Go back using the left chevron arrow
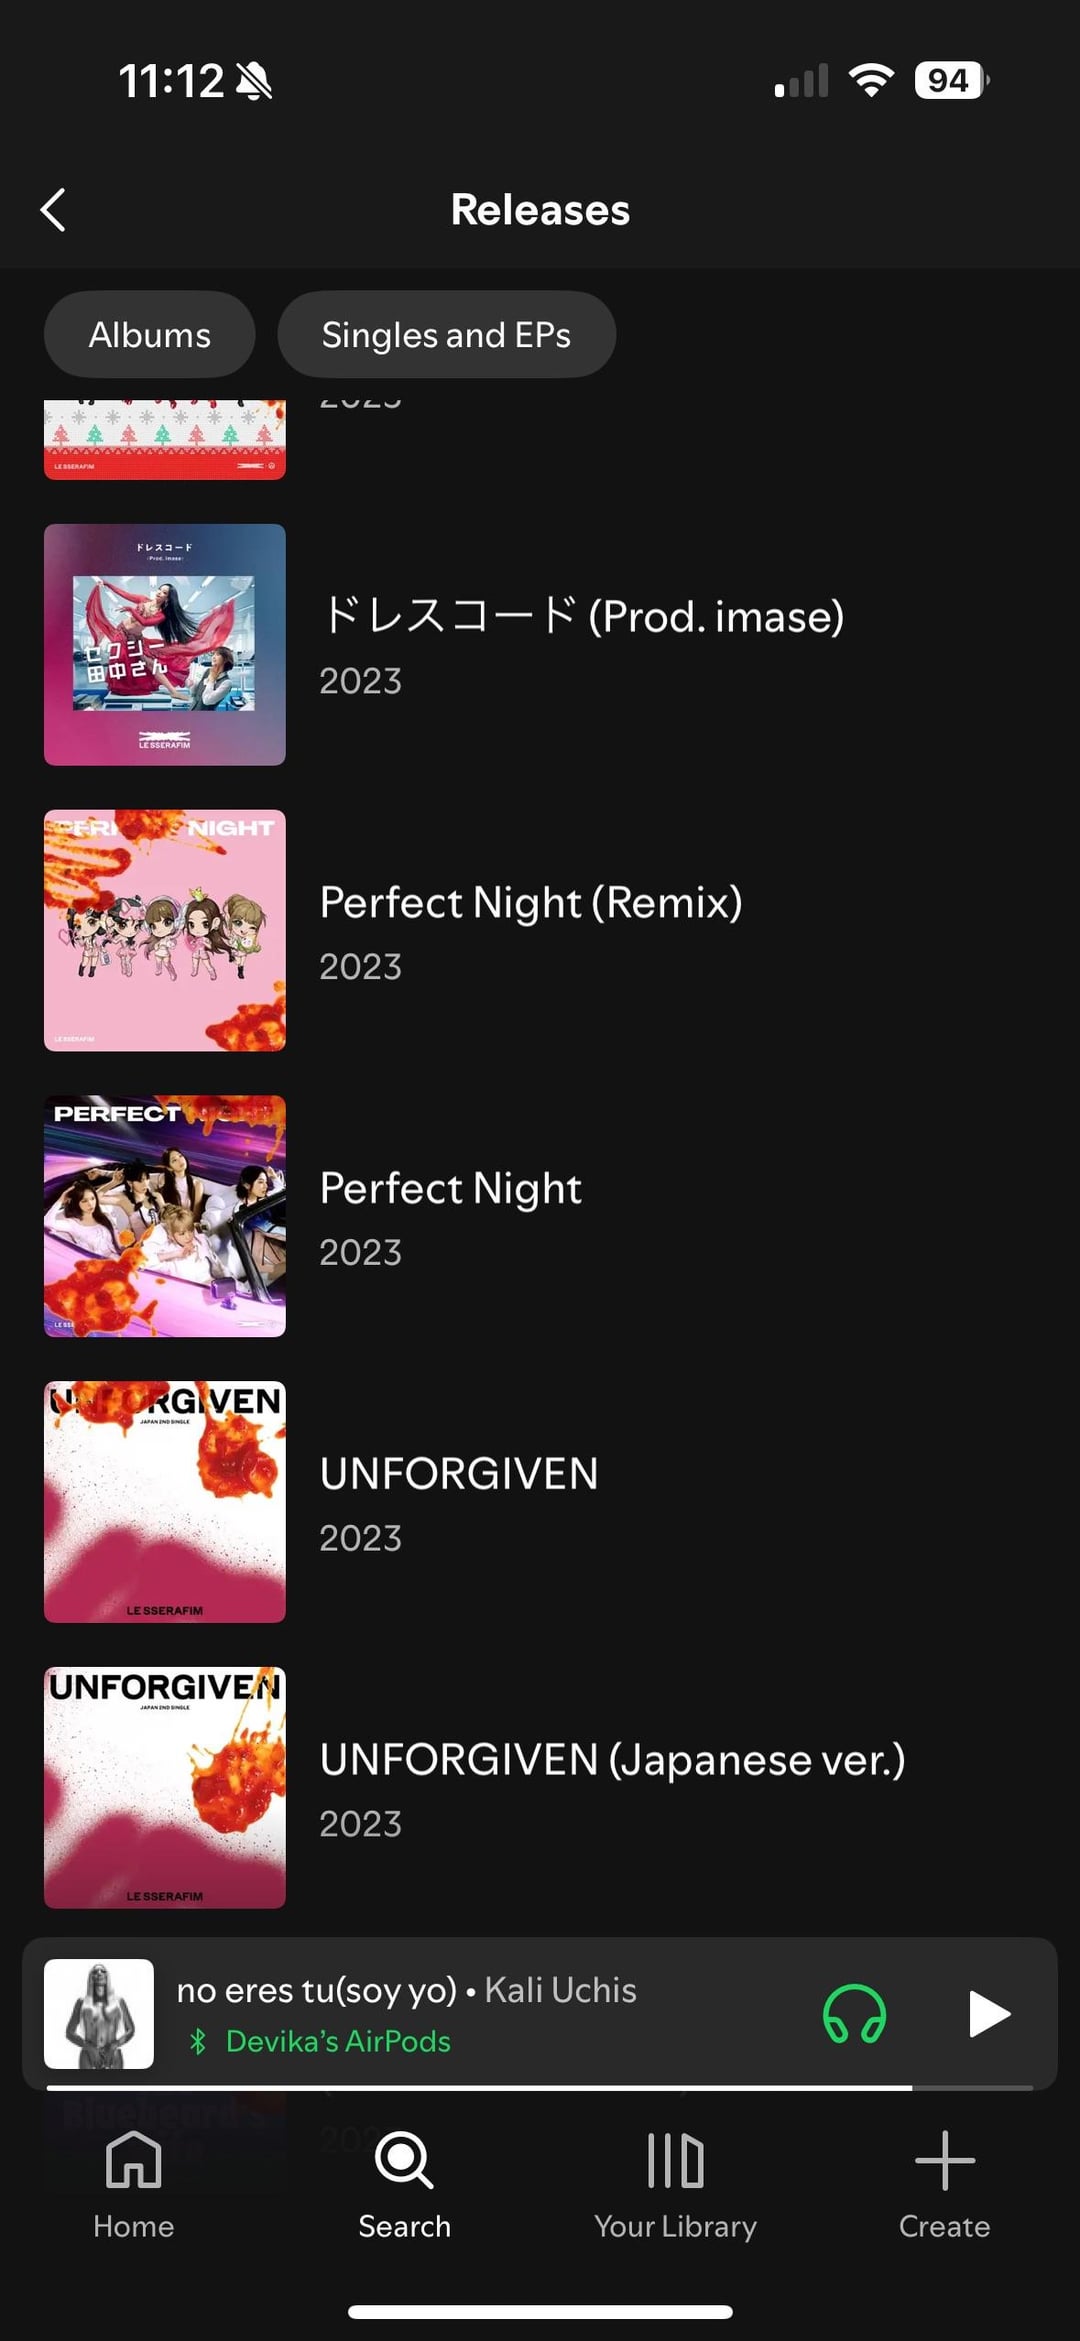 (53, 210)
